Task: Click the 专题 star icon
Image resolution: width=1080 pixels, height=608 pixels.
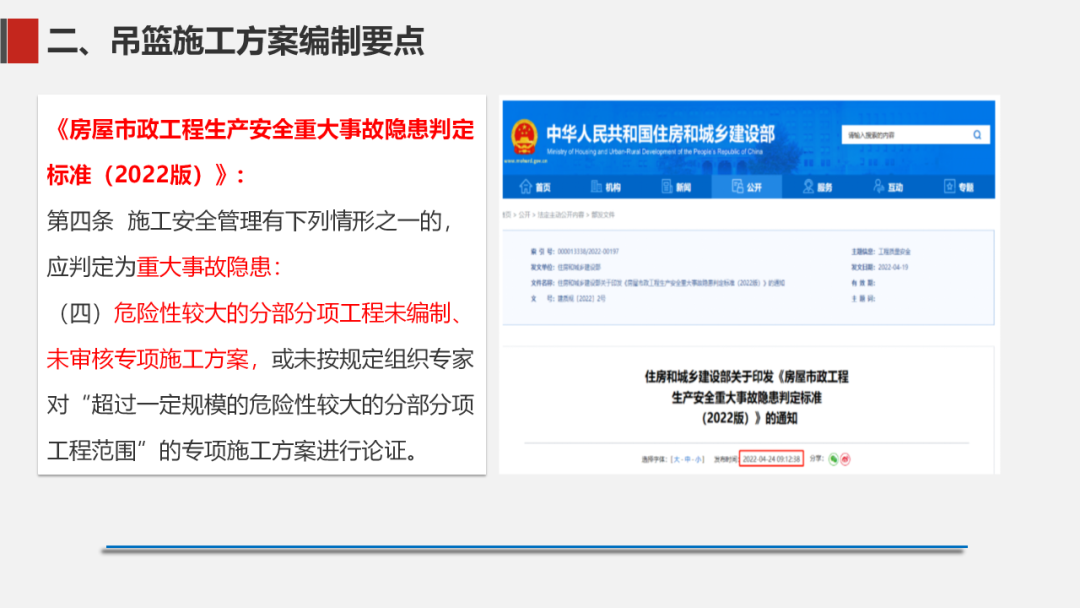Action: tap(948, 187)
